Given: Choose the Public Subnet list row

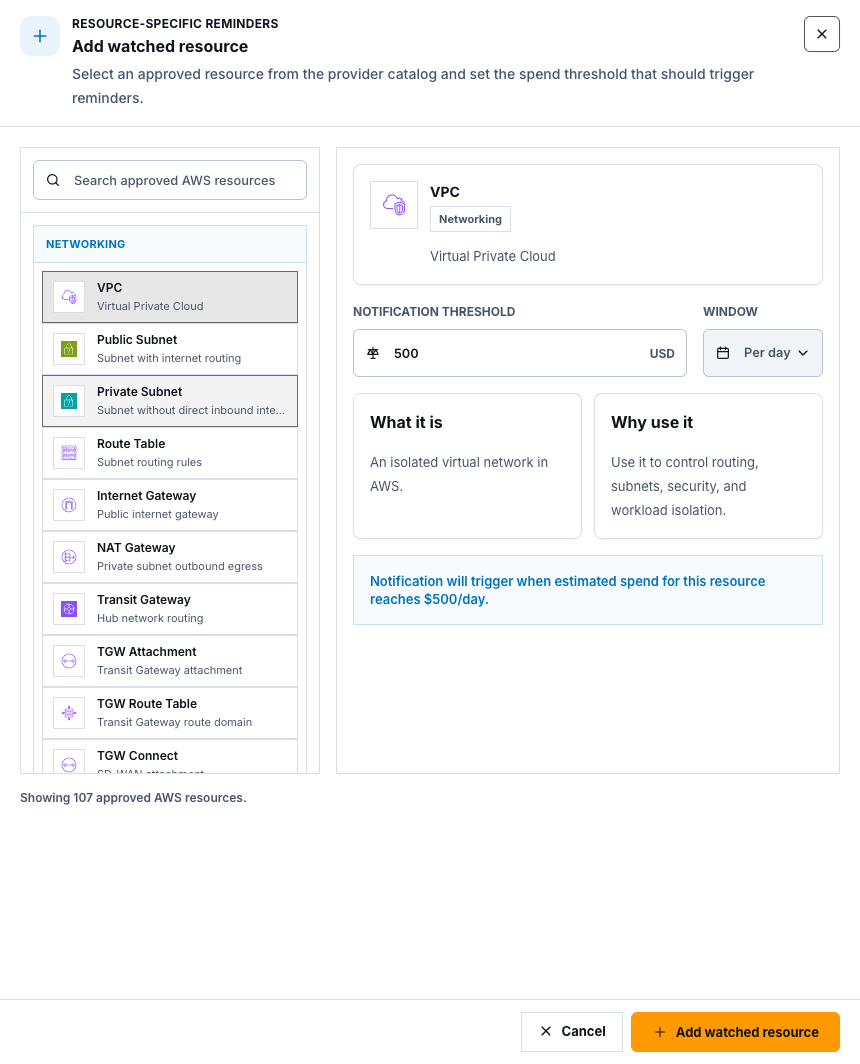Looking at the screenshot, I should point(170,349).
